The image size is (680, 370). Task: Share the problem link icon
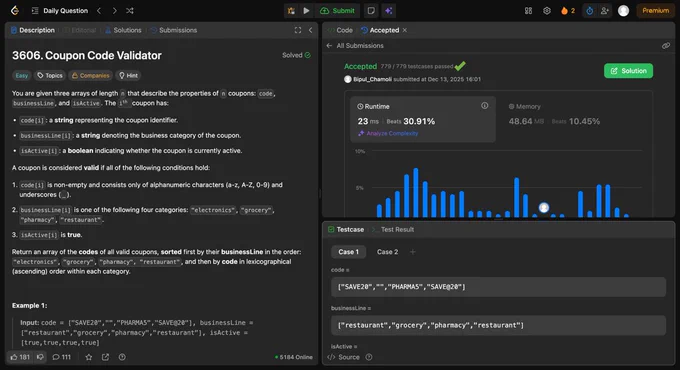point(105,357)
